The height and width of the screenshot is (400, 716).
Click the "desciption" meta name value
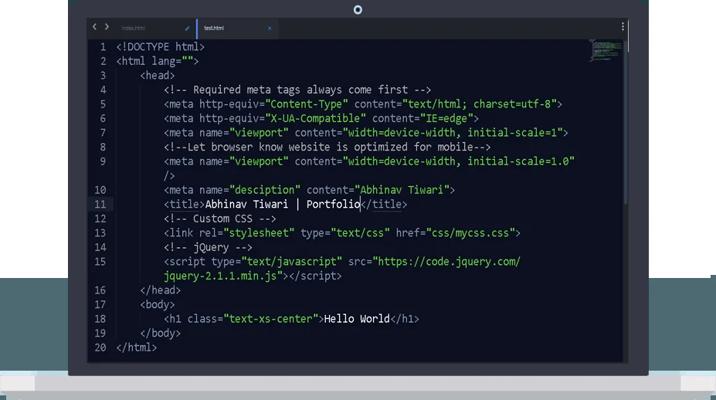[265, 190]
